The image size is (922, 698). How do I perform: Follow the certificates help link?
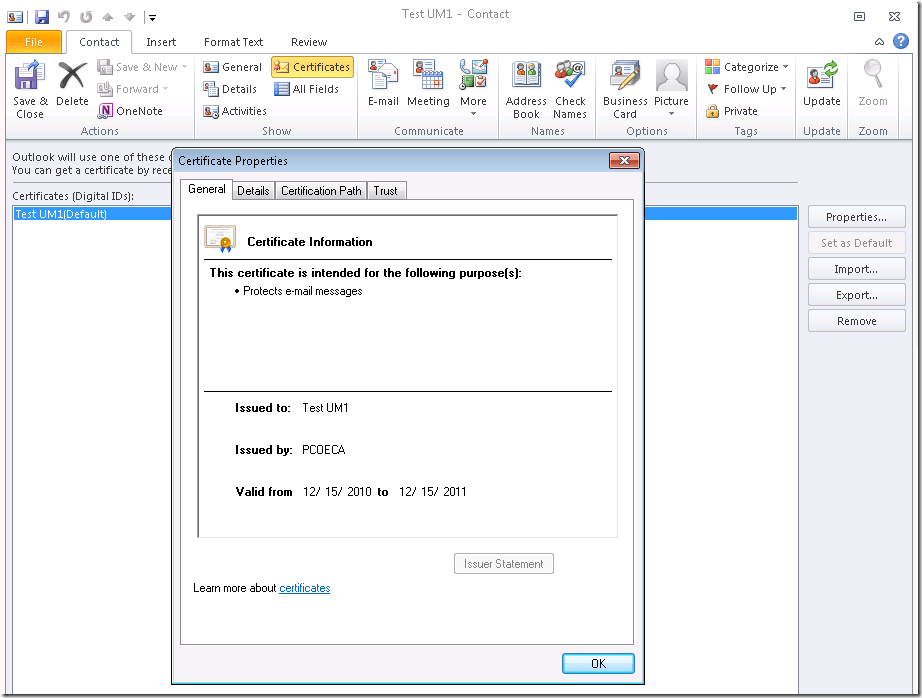305,588
